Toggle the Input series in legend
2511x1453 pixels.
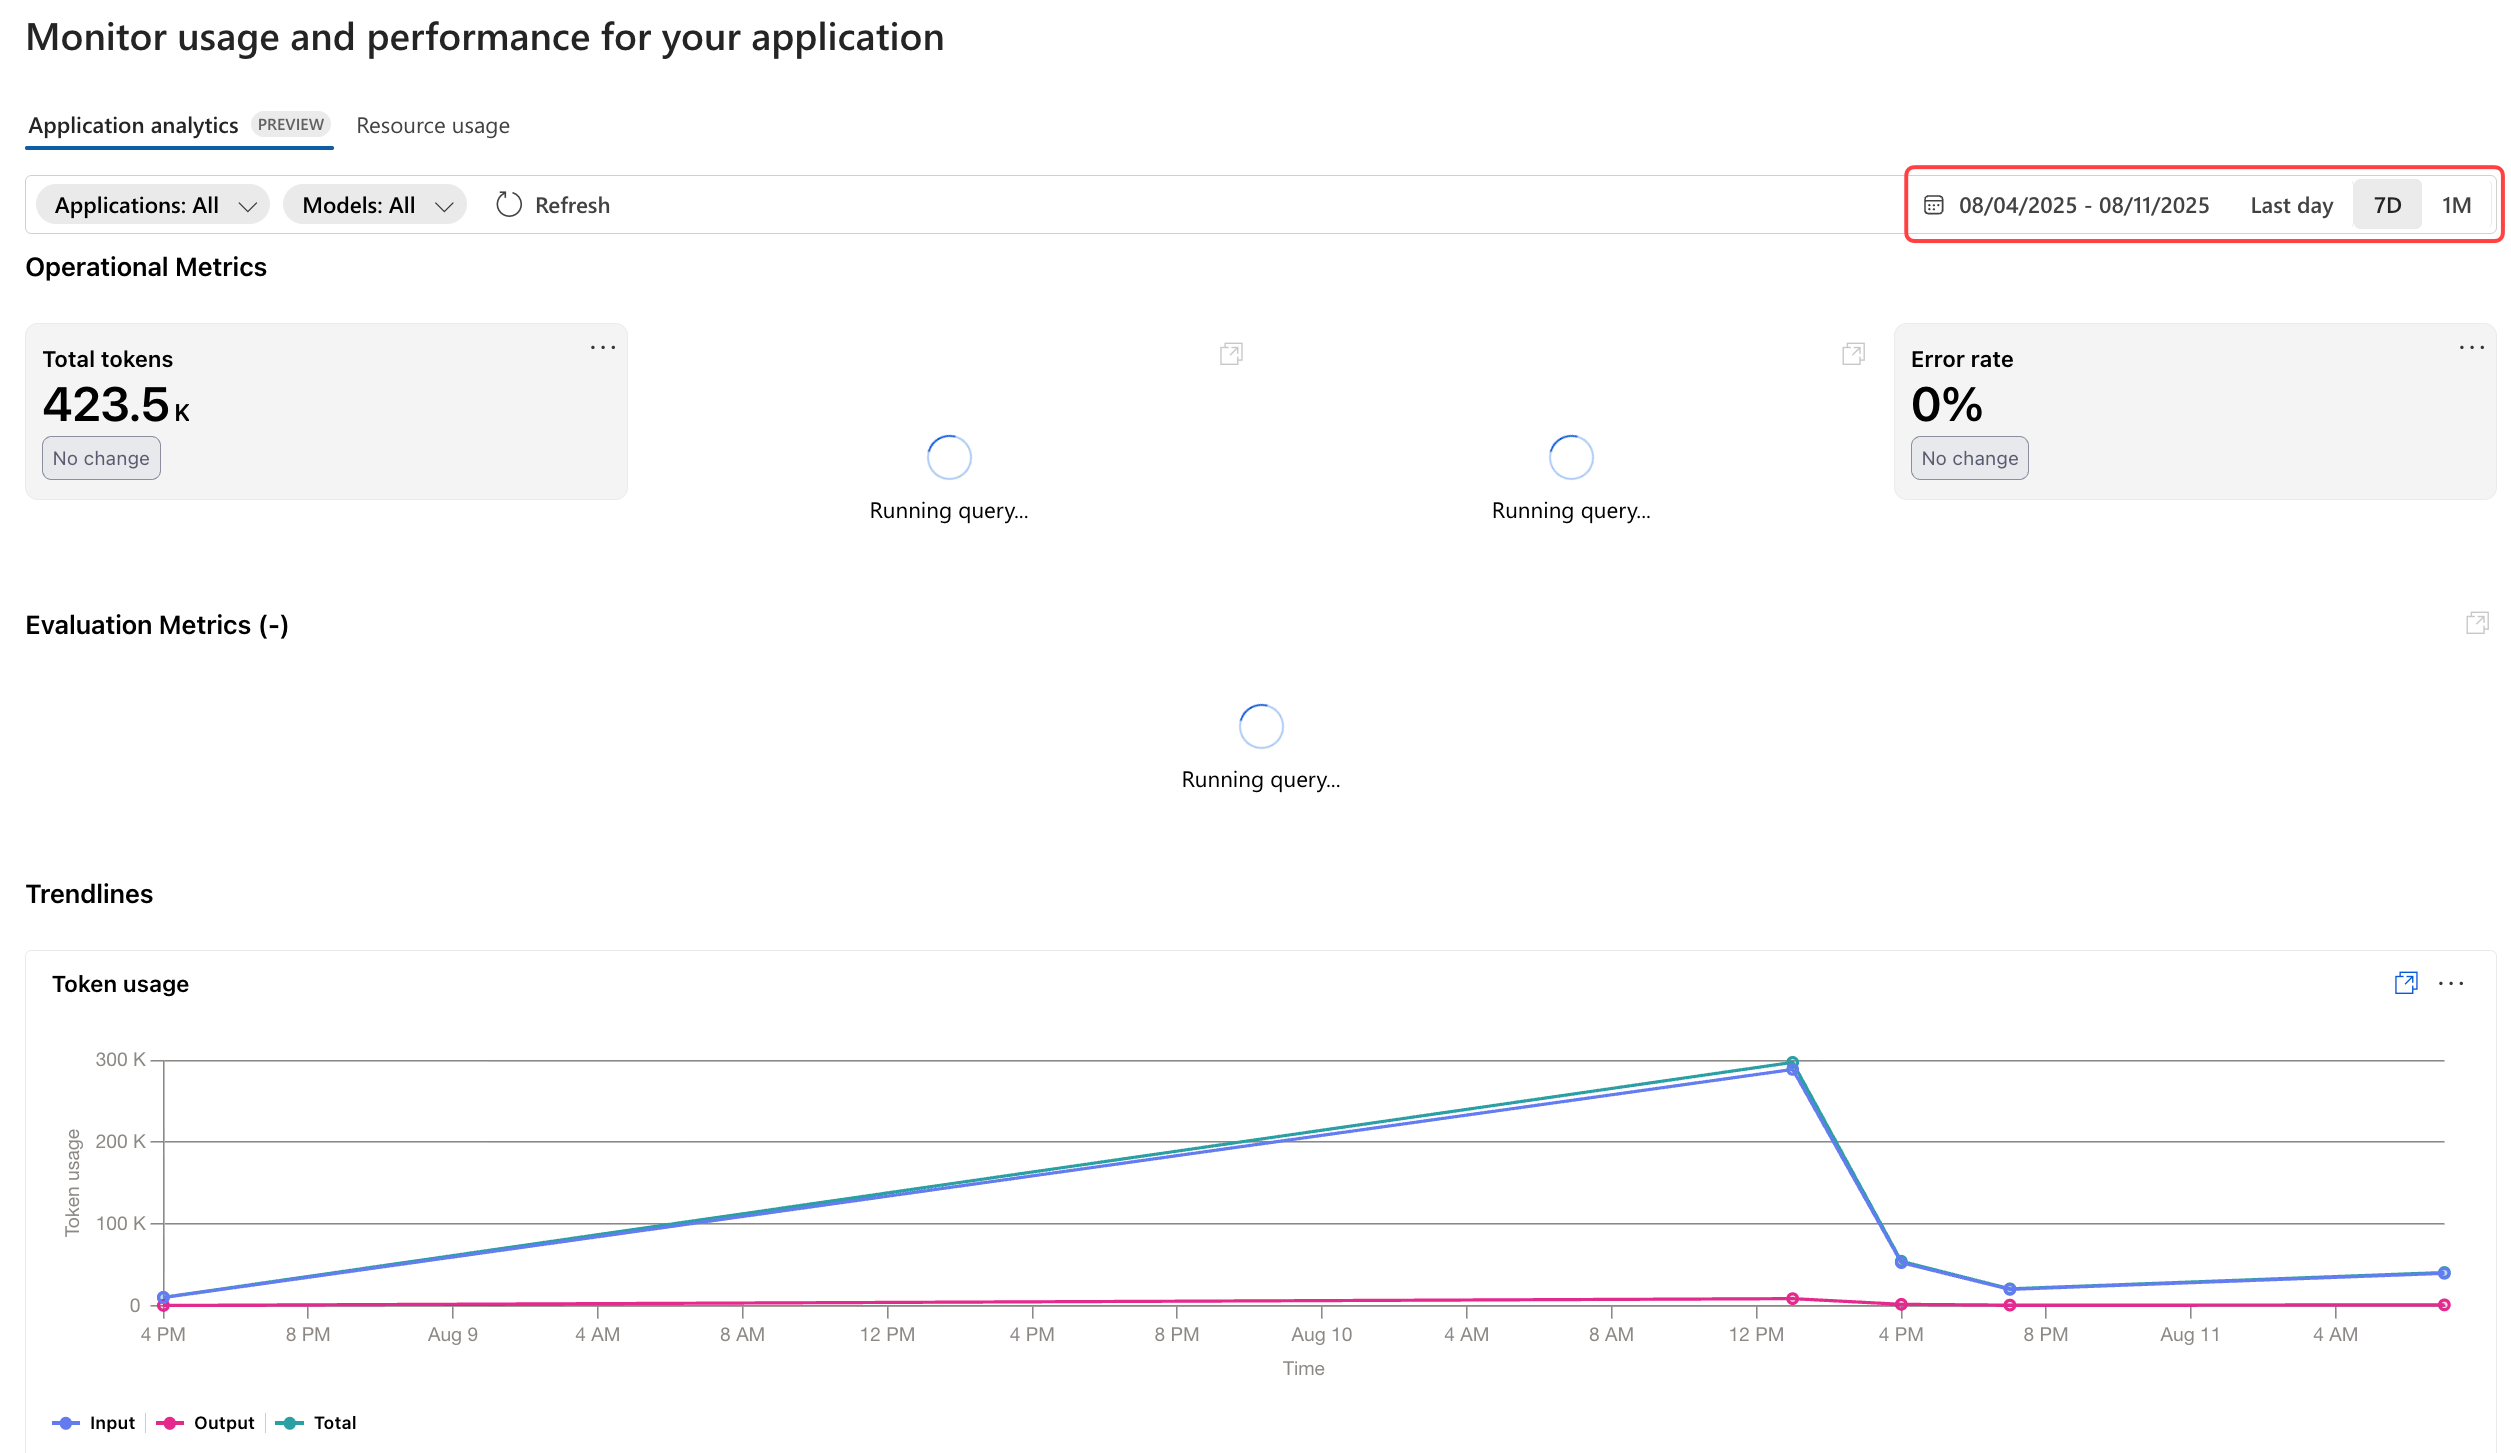click(94, 1422)
